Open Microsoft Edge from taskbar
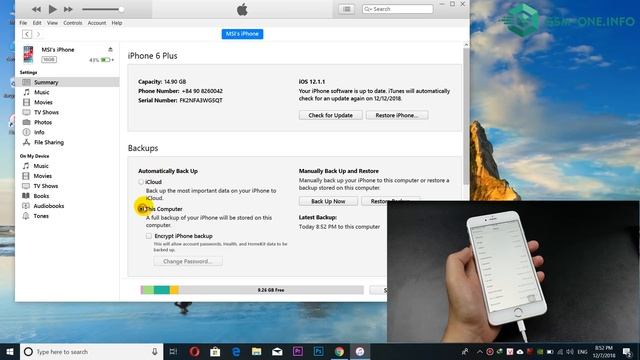 (236, 351)
